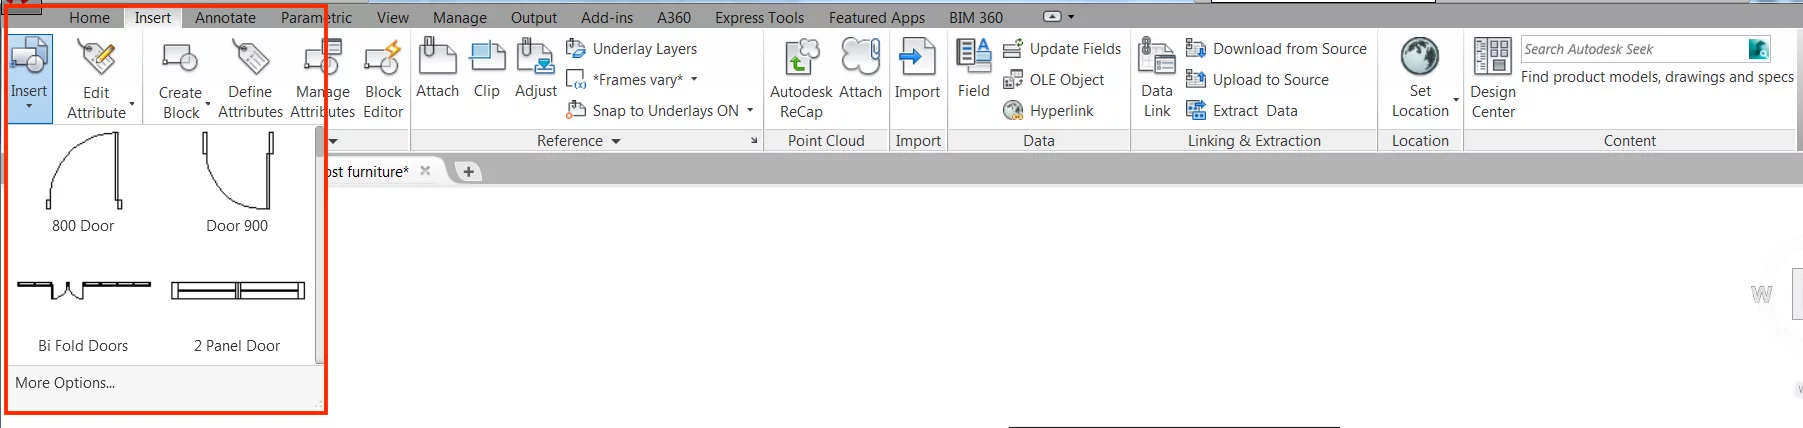1803x428 pixels.
Task: Open the Express Tools tab
Action: (x=759, y=17)
